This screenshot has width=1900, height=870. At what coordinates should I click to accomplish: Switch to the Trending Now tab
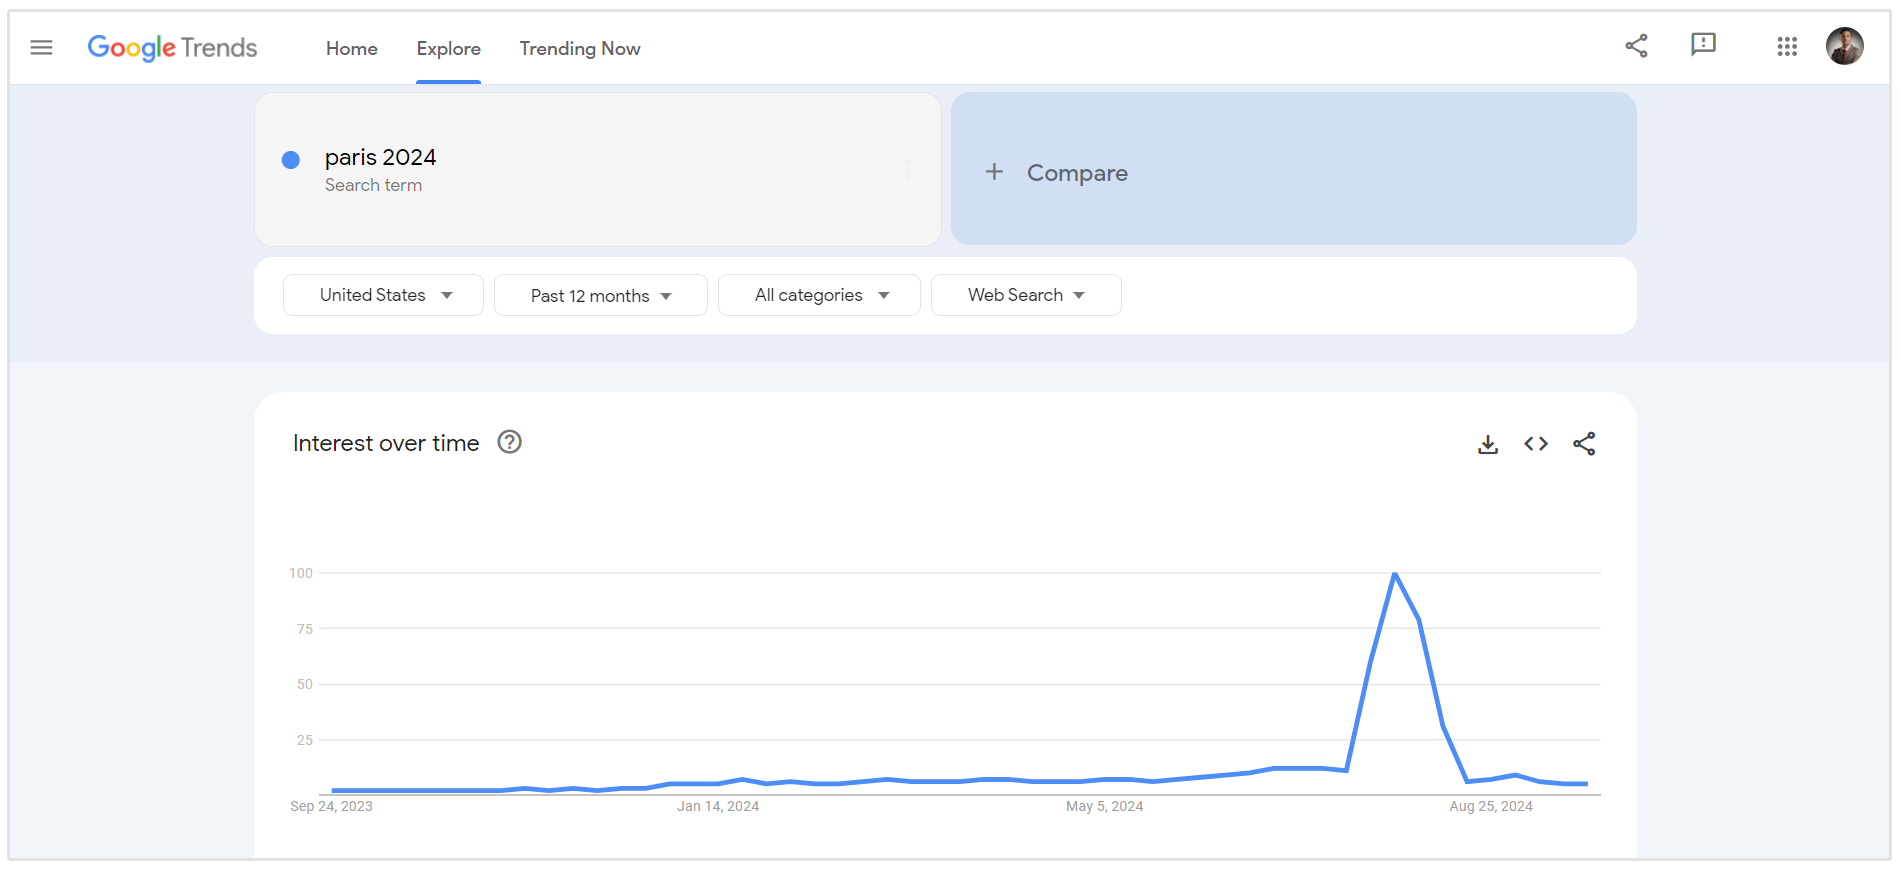pyautogui.click(x=580, y=49)
